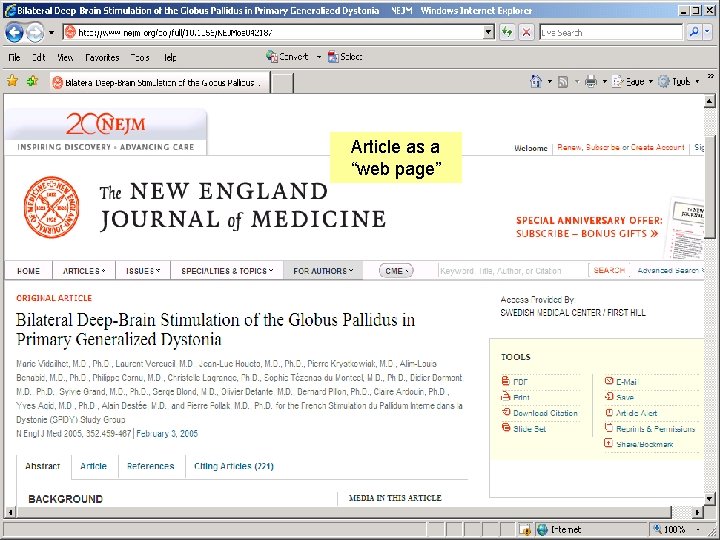720x540 pixels.
Task: Click the Select toolbar button
Action: tap(345, 56)
